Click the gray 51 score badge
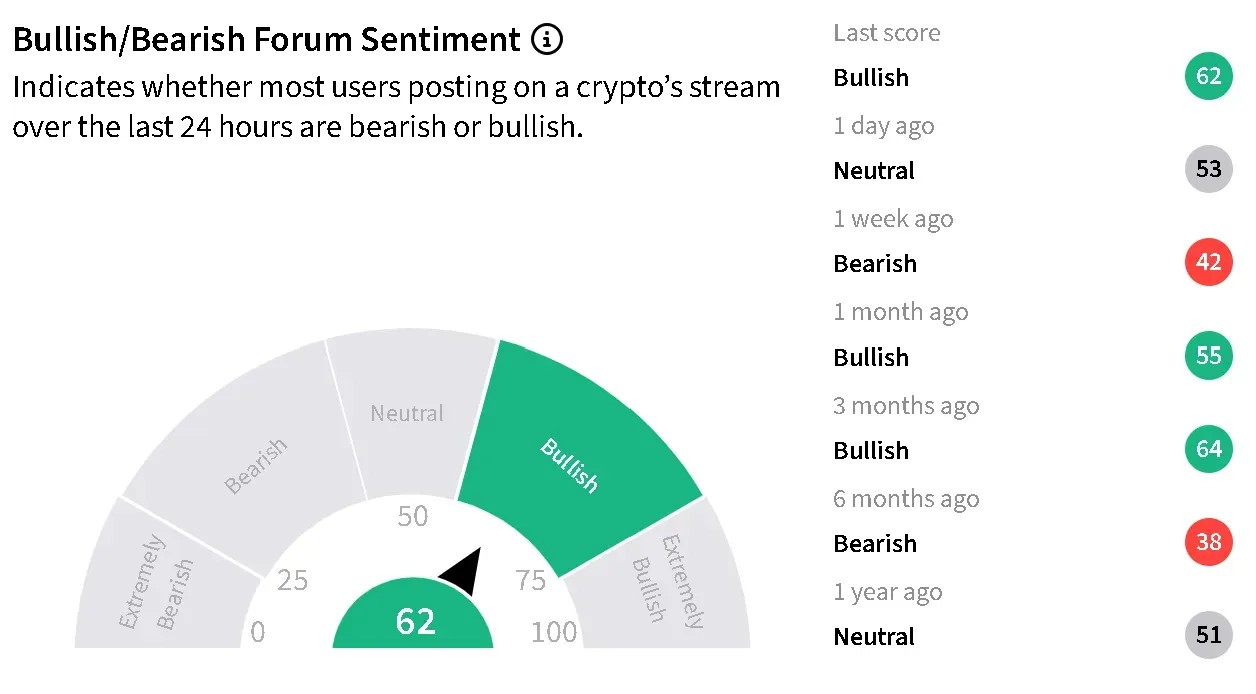This screenshot has width=1256, height=694. click(x=1209, y=636)
